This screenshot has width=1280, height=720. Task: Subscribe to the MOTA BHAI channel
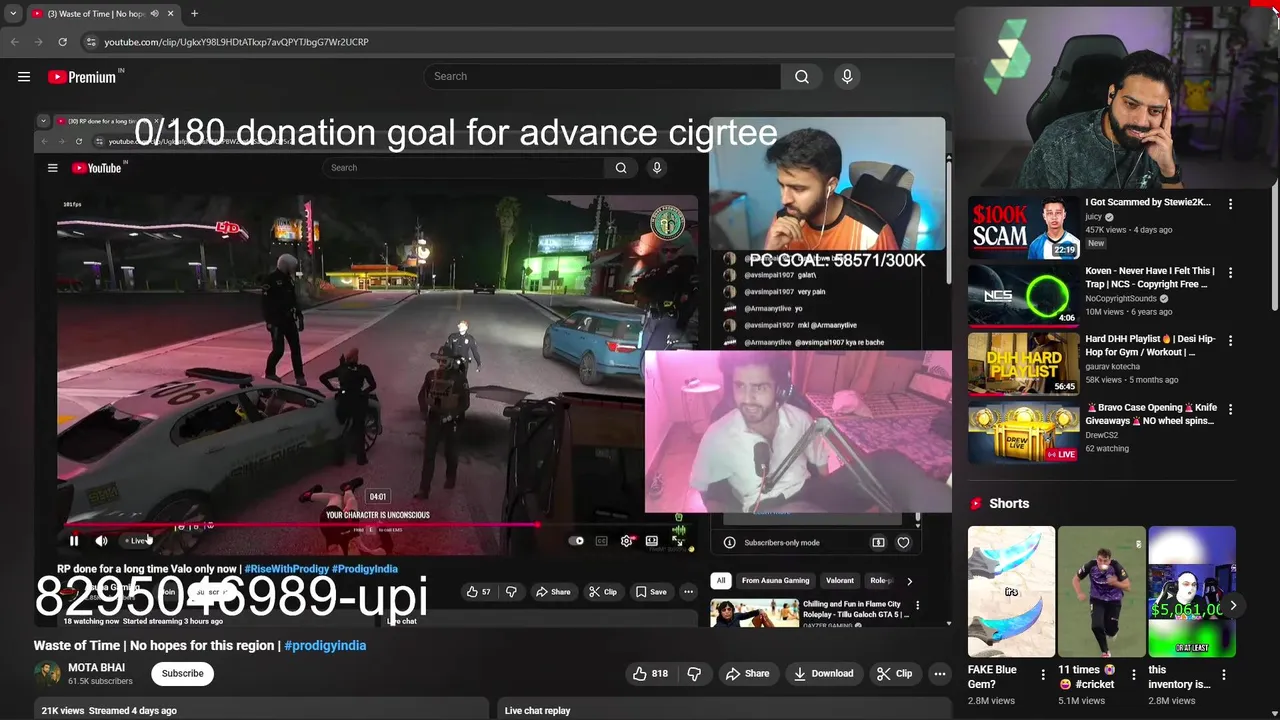click(x=183, y=673)
